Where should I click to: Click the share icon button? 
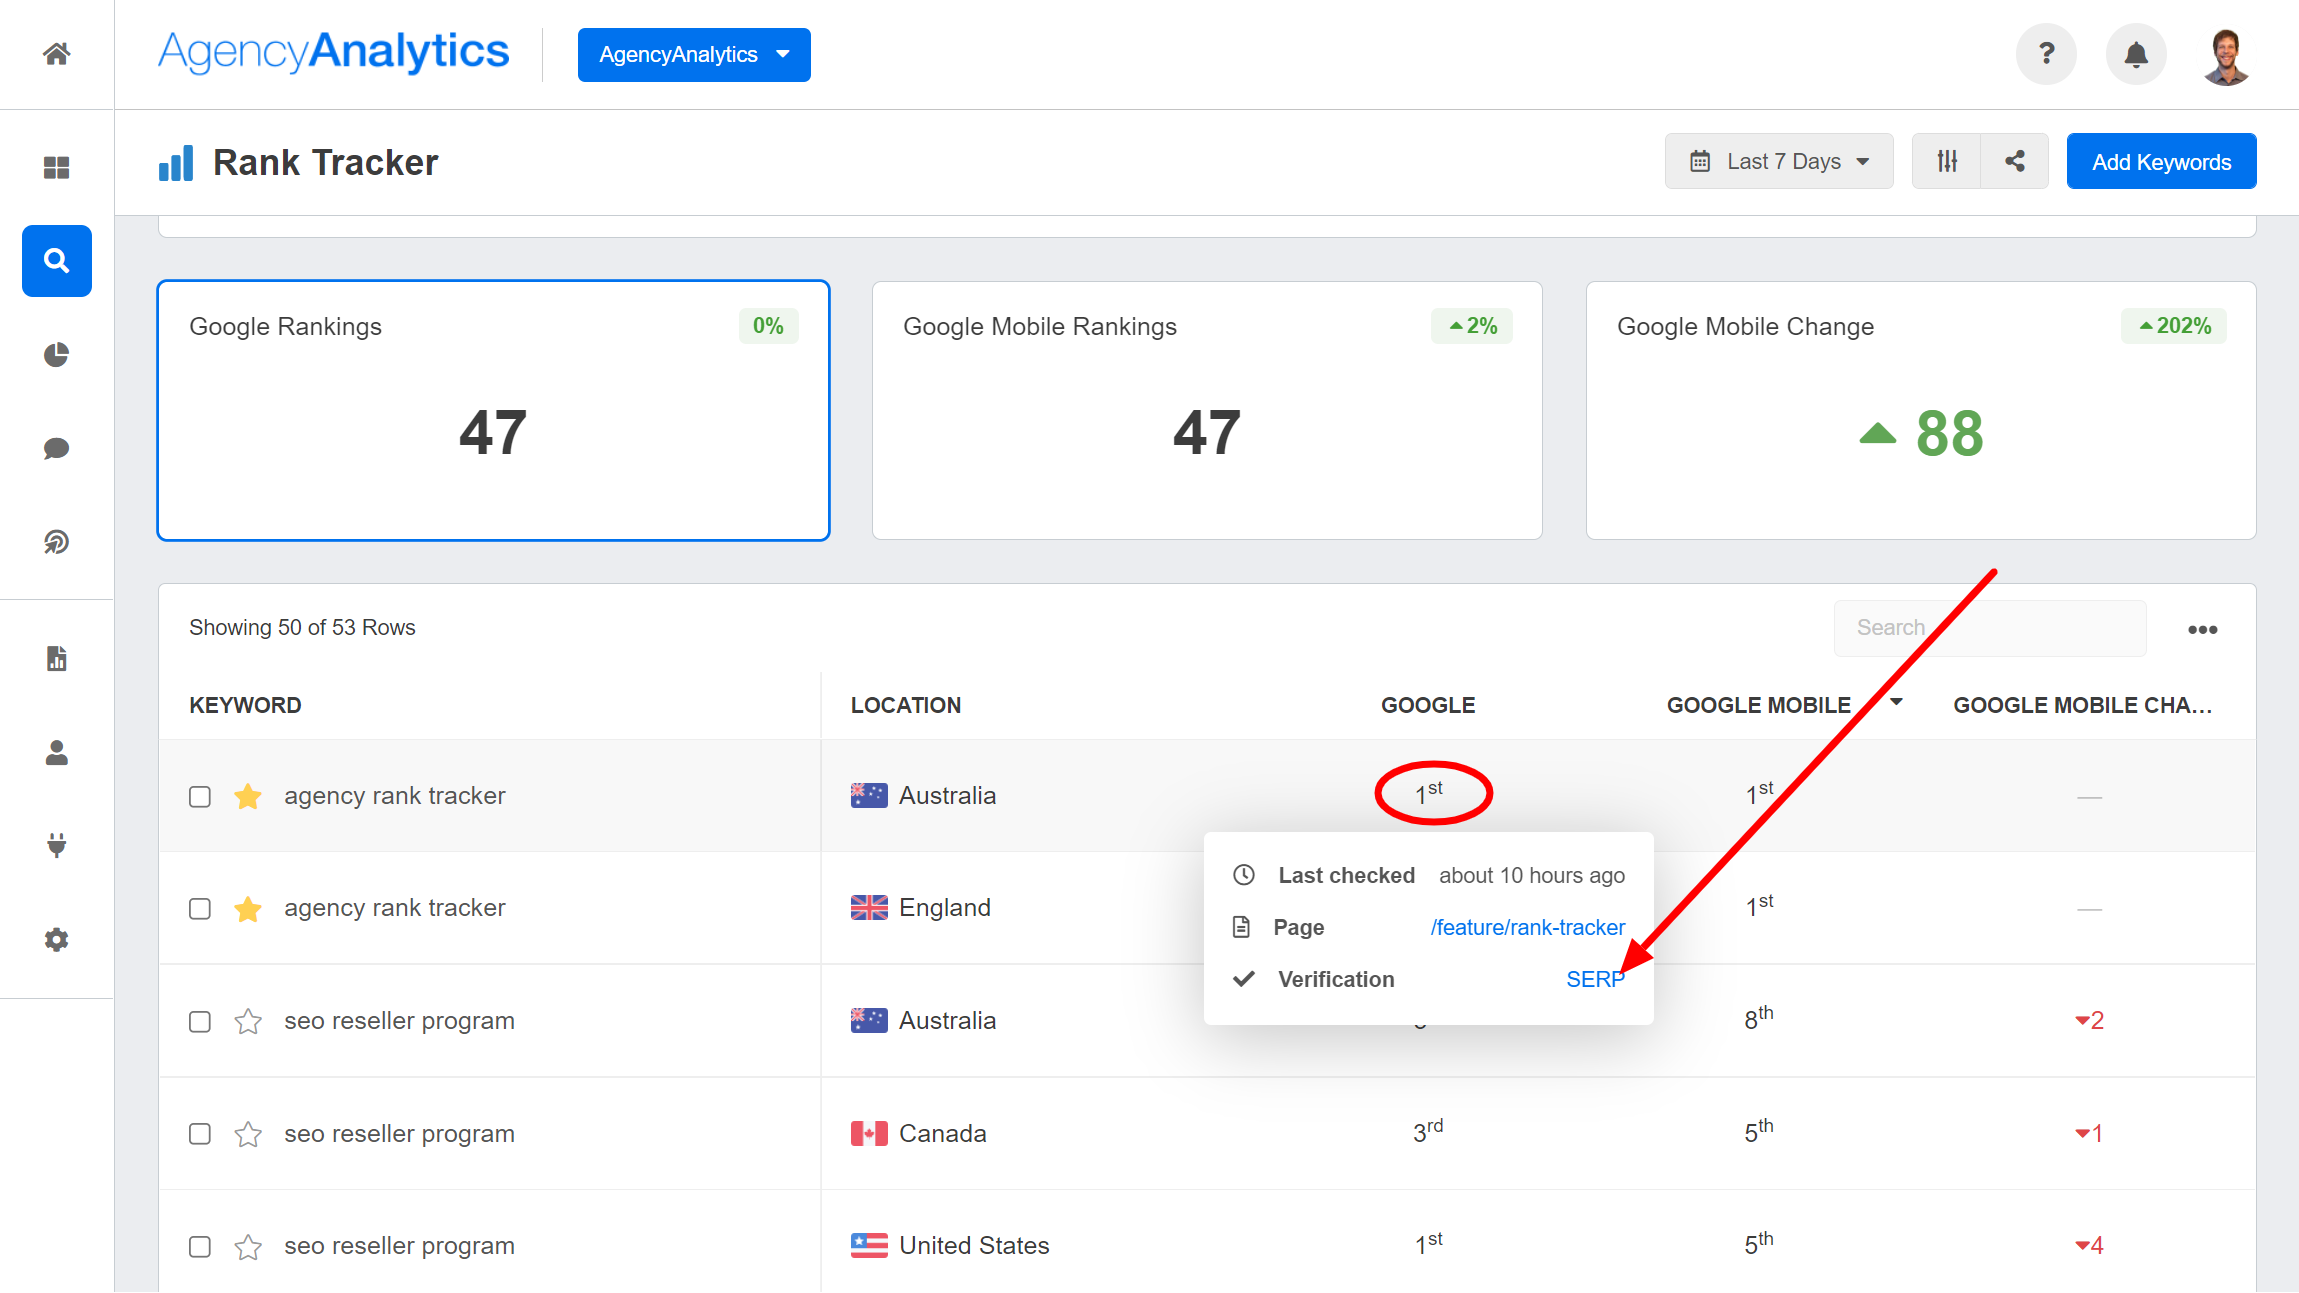pos(2015,161)
